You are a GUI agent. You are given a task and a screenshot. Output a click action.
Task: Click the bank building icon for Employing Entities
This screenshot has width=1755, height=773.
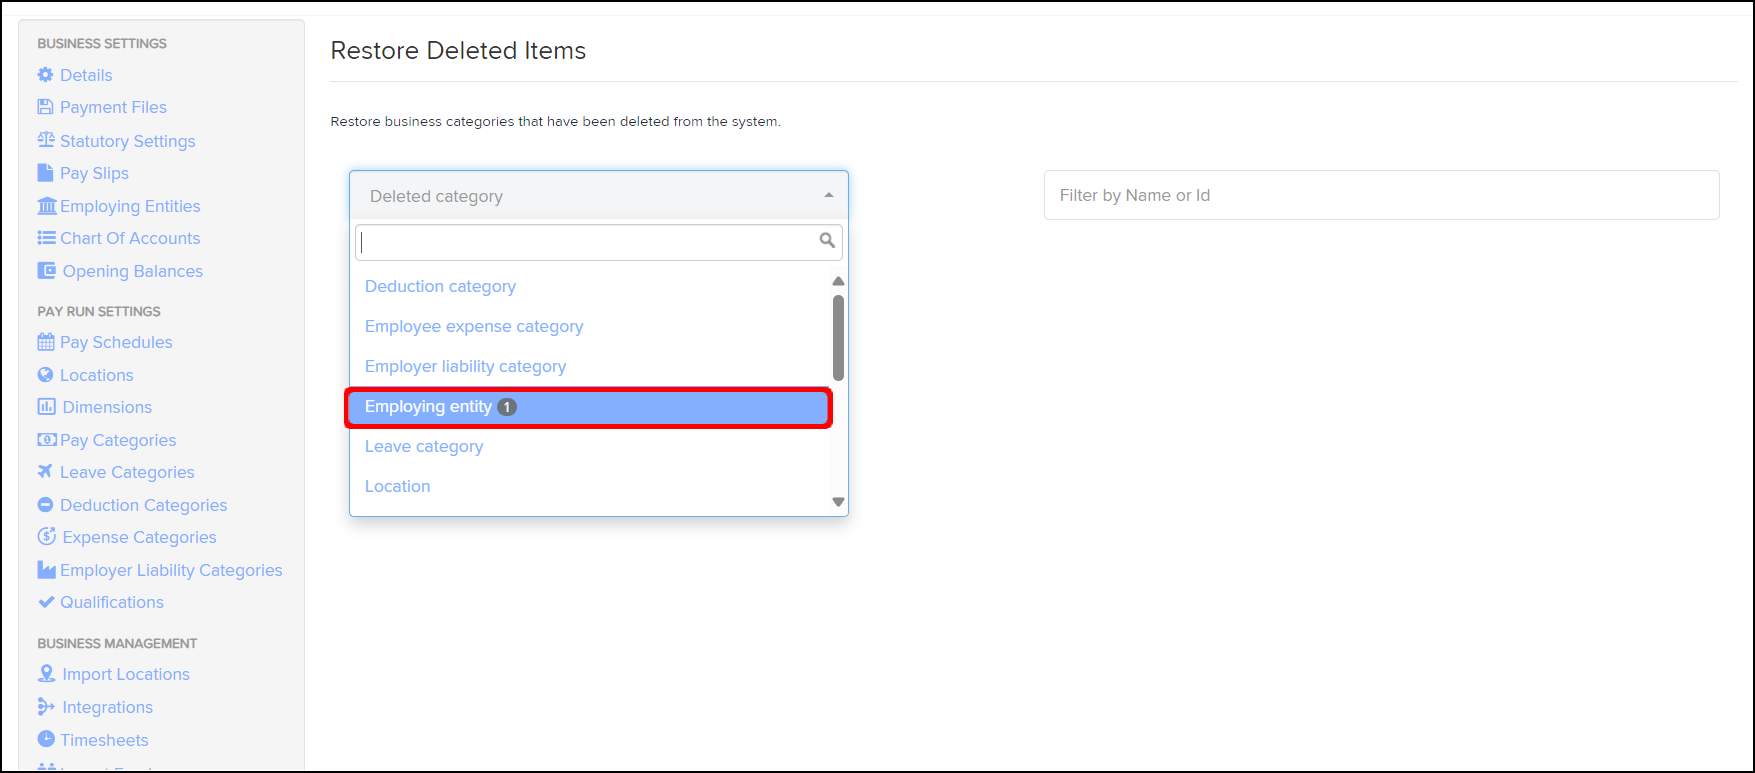pos(46,206)
